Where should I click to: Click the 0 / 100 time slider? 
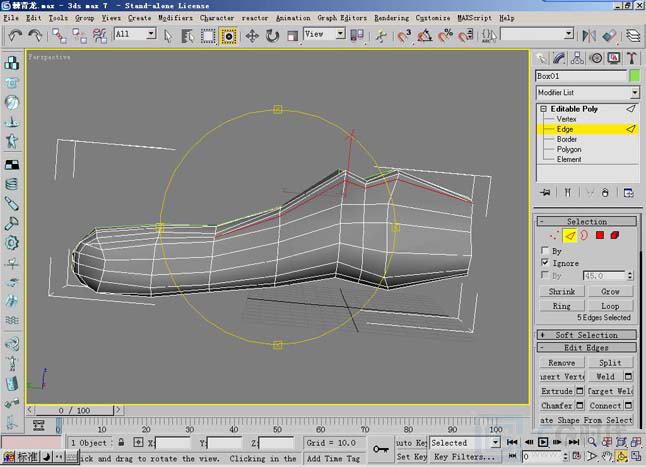pos(74,410)
